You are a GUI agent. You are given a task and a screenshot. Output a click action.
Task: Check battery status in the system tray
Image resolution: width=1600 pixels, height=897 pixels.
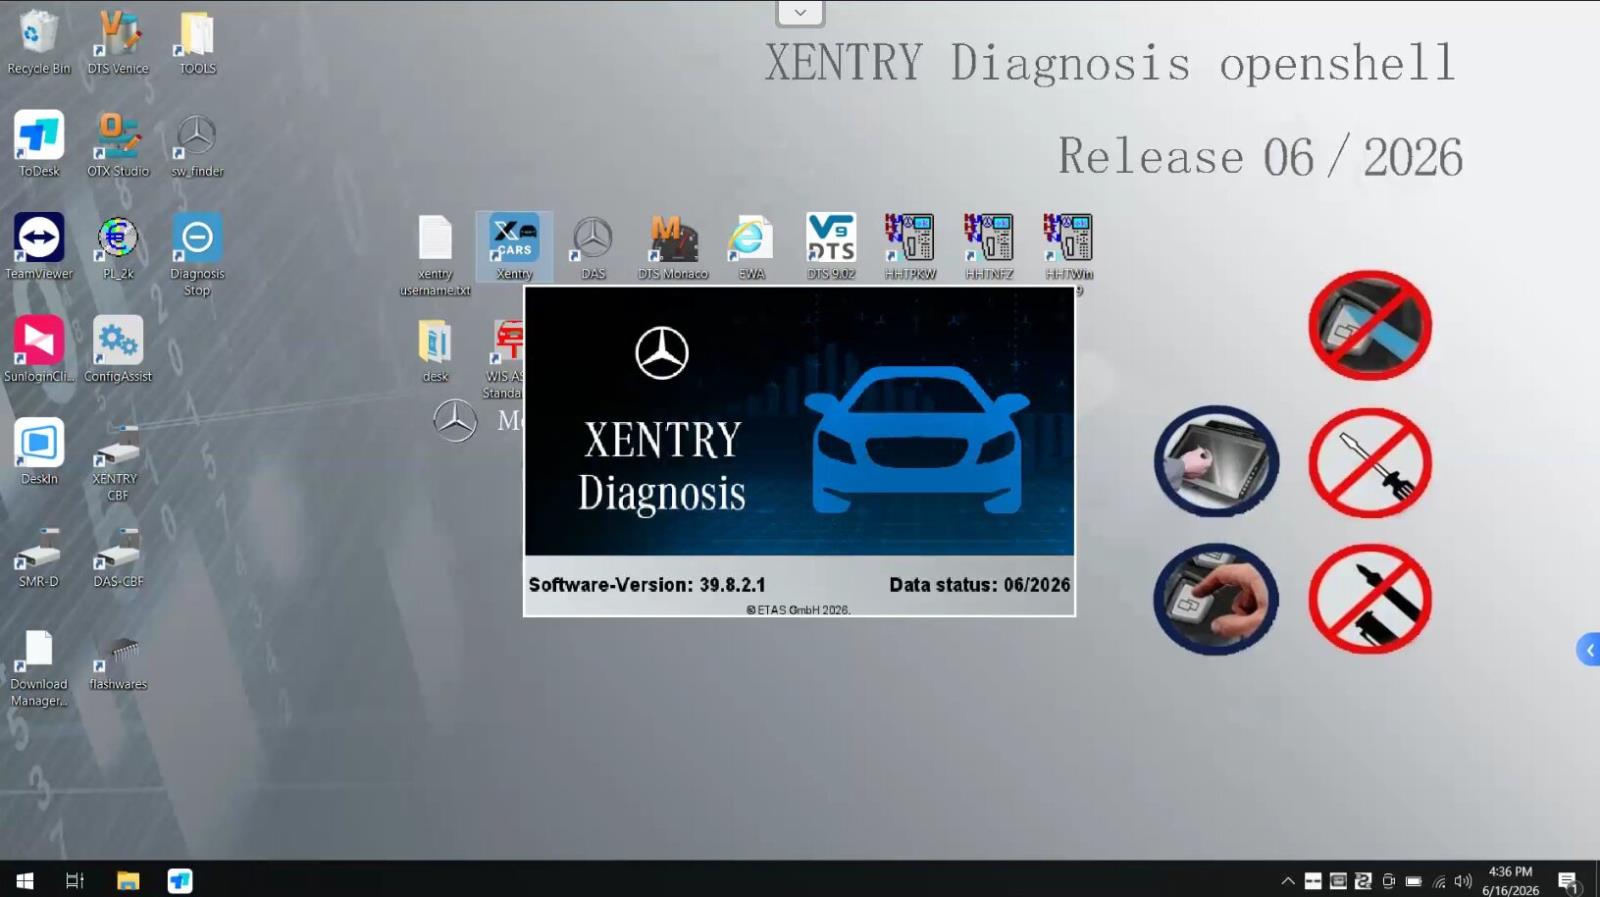[1413, 881]
